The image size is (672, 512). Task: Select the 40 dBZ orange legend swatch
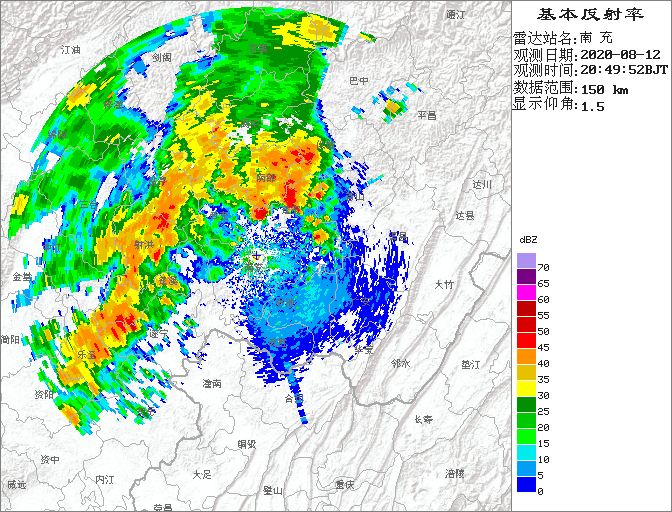click(x=526, y=357)
